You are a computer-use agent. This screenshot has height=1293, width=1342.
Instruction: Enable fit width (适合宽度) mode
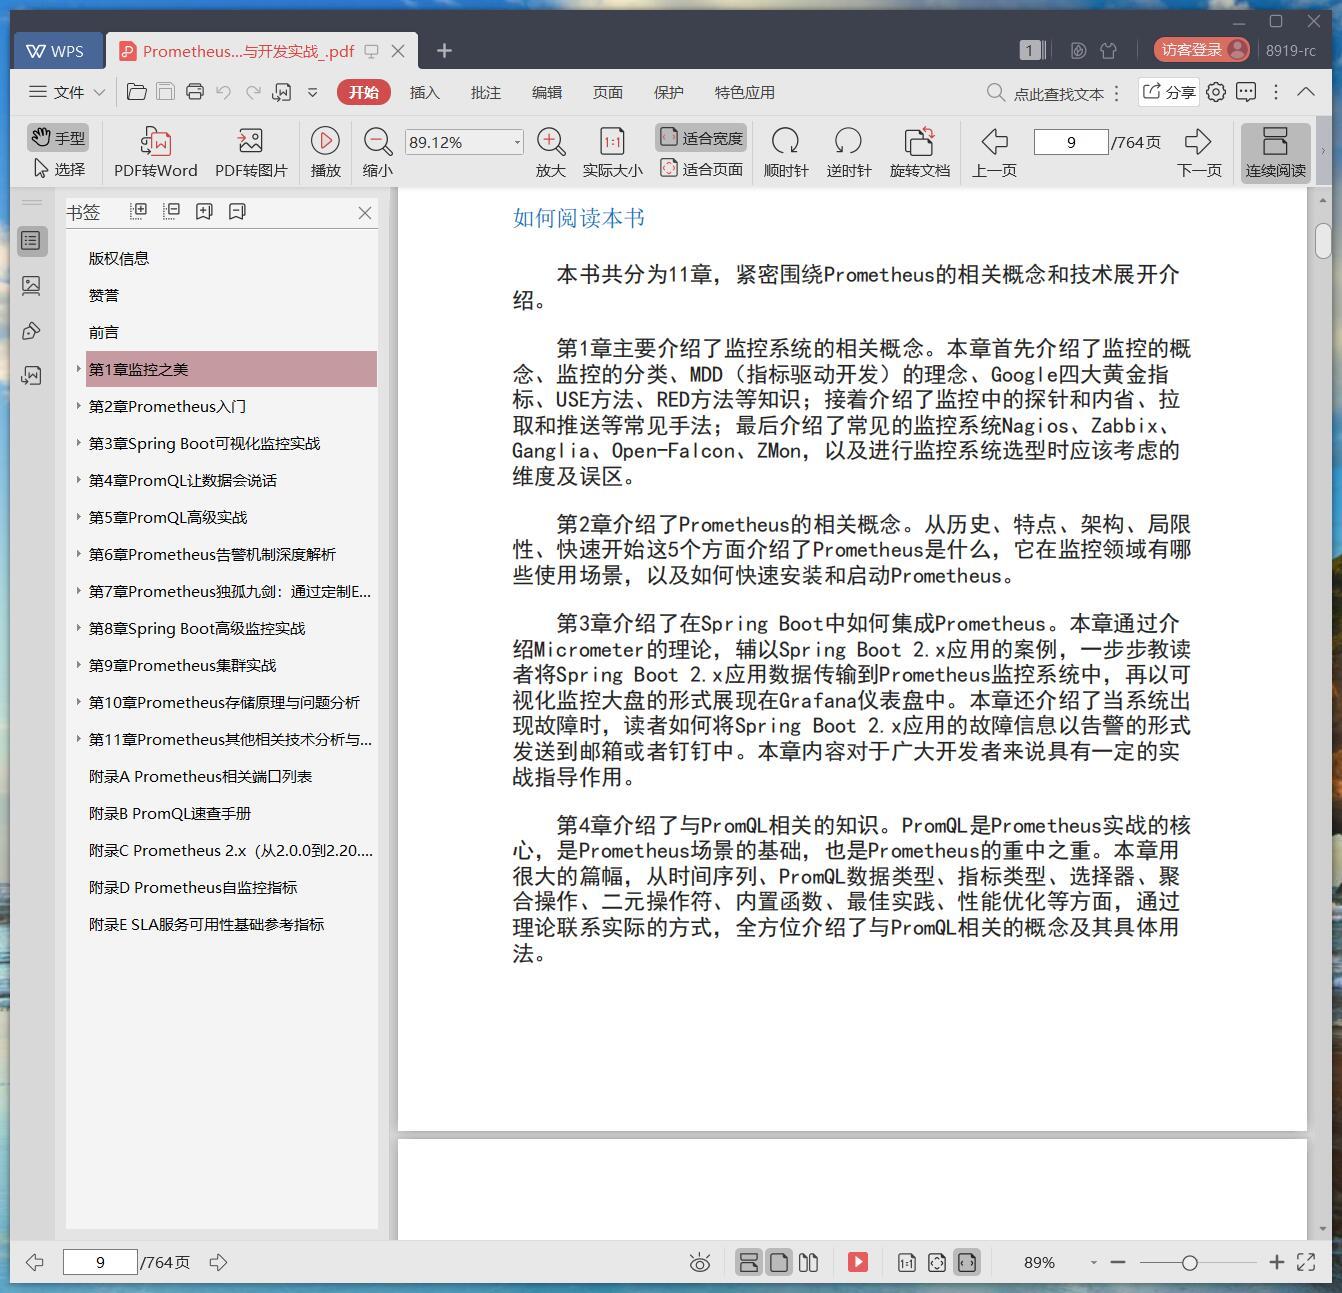click(701, 138)
